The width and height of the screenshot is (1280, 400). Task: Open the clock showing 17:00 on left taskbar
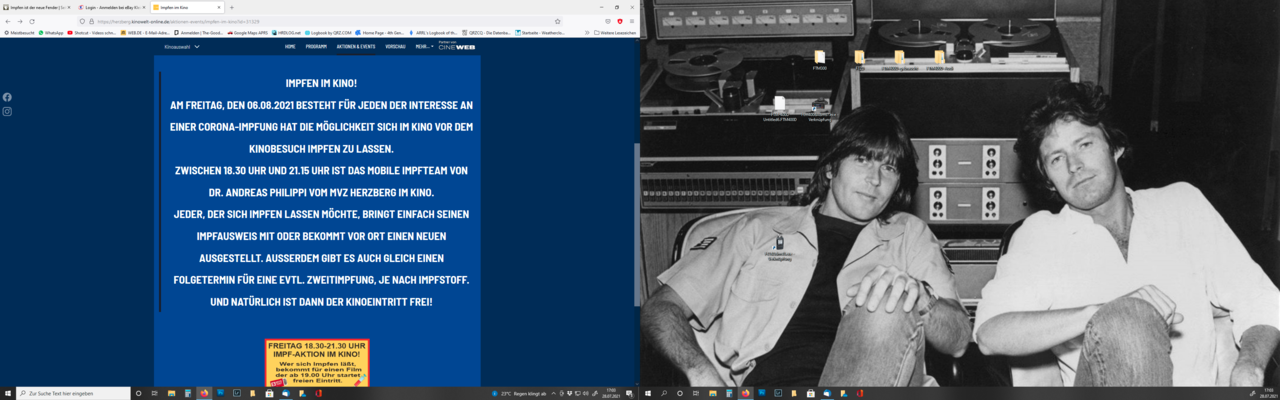pos(610,393)
